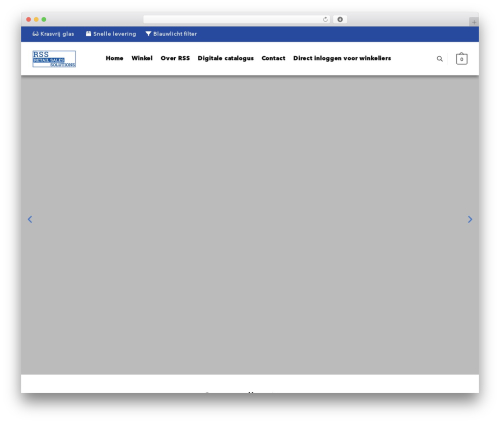Screen dimensions: 500x423
Task: Minimize the window with yellow button
Action: [36, 19]
